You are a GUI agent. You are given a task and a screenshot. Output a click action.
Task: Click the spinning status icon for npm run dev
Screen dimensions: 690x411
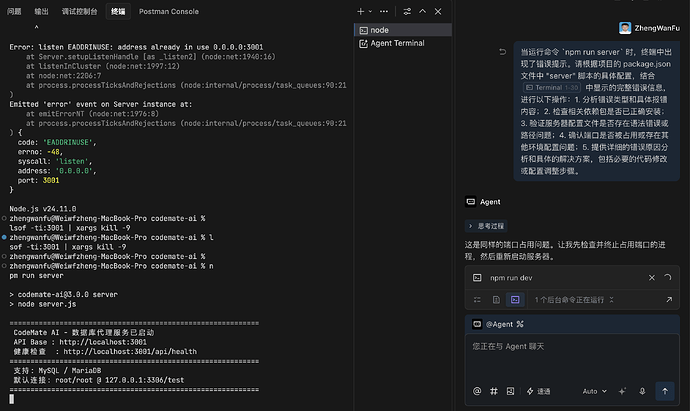coord(668,278)
